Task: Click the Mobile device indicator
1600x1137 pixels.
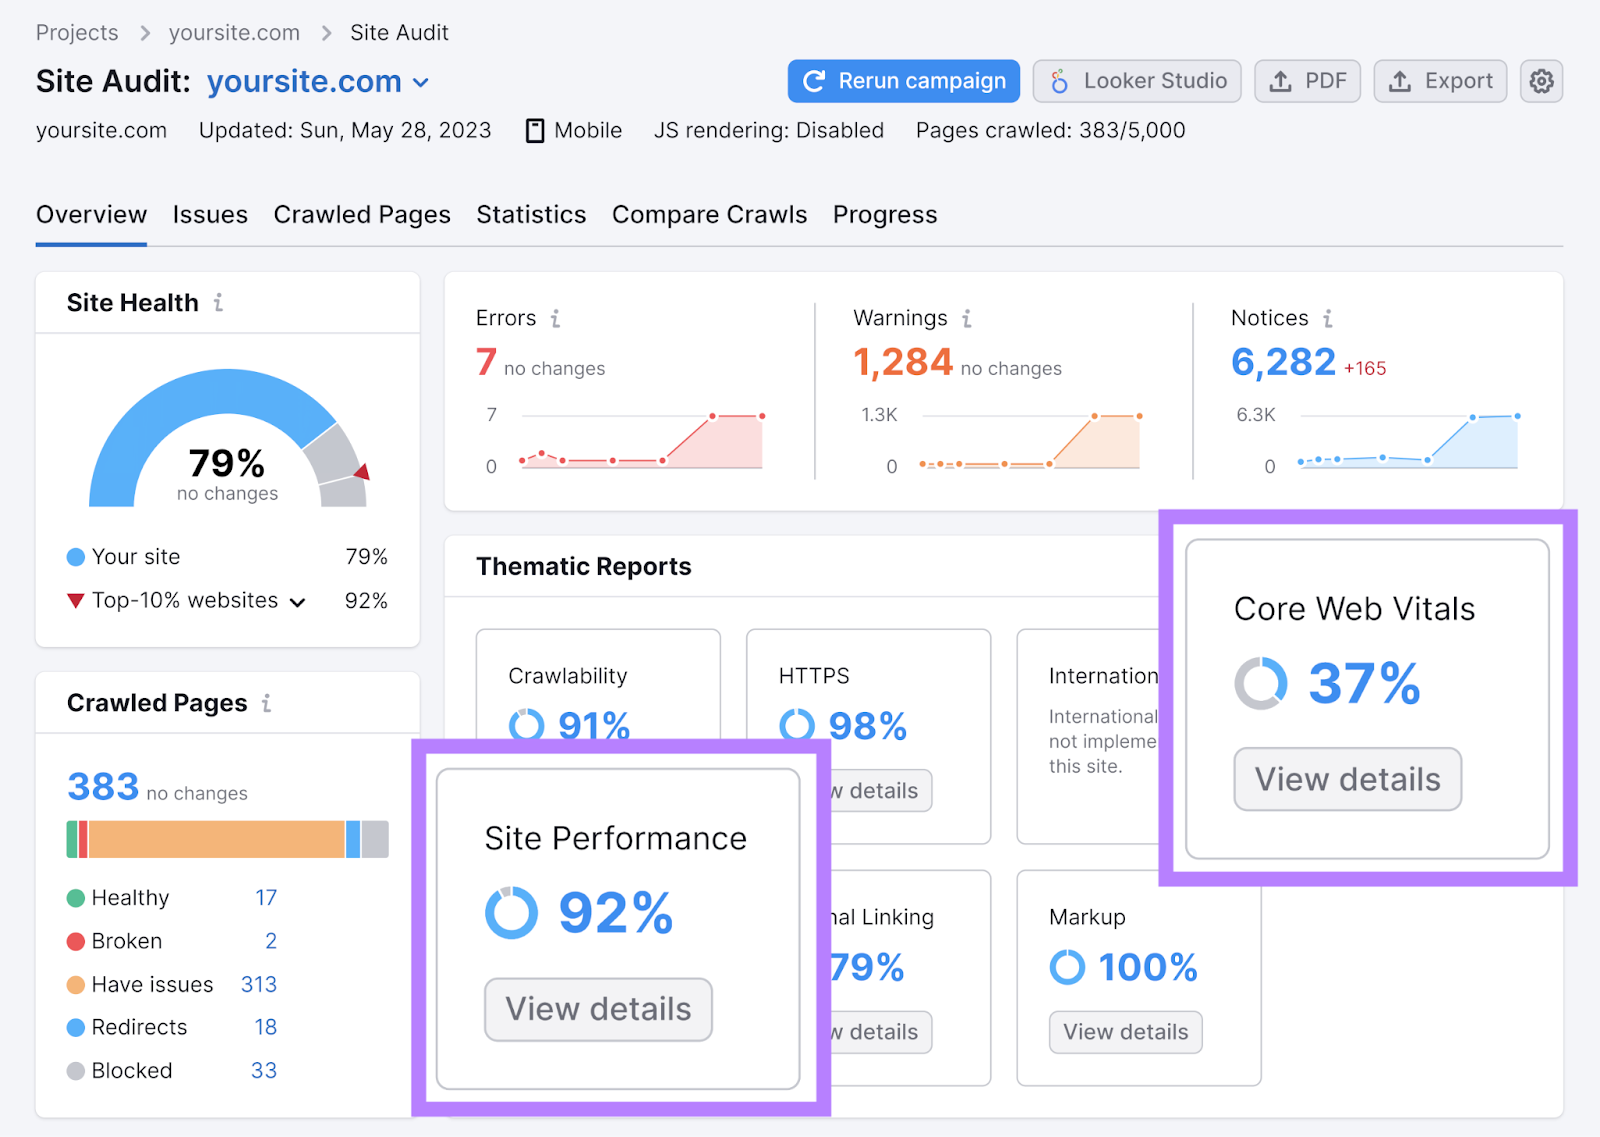Action: 572,130
